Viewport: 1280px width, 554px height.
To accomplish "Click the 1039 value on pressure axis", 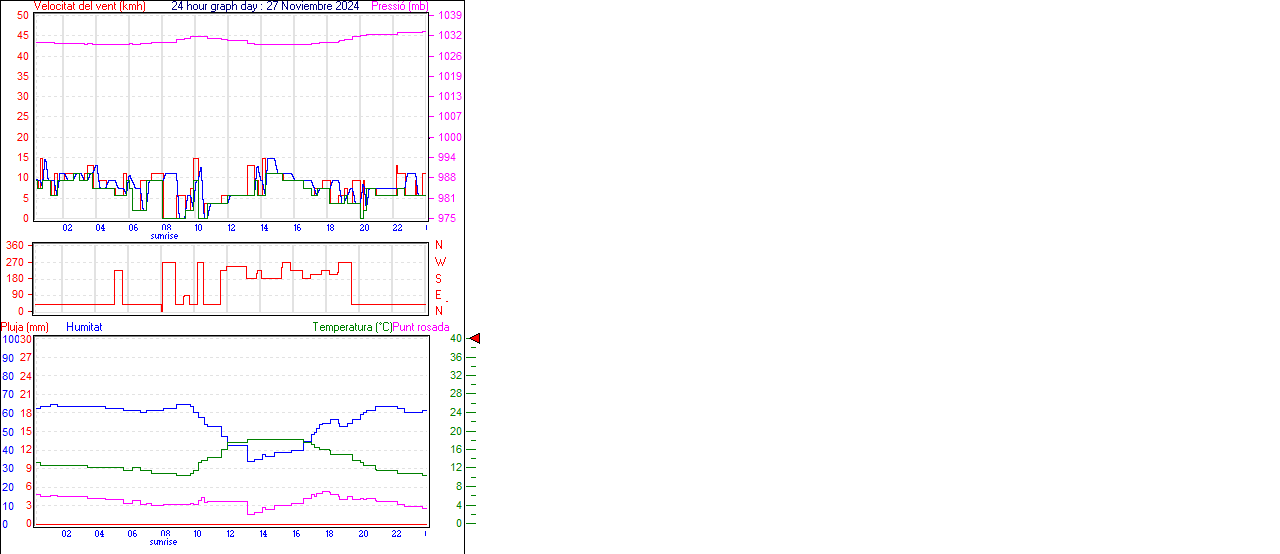I will [449, 16].
